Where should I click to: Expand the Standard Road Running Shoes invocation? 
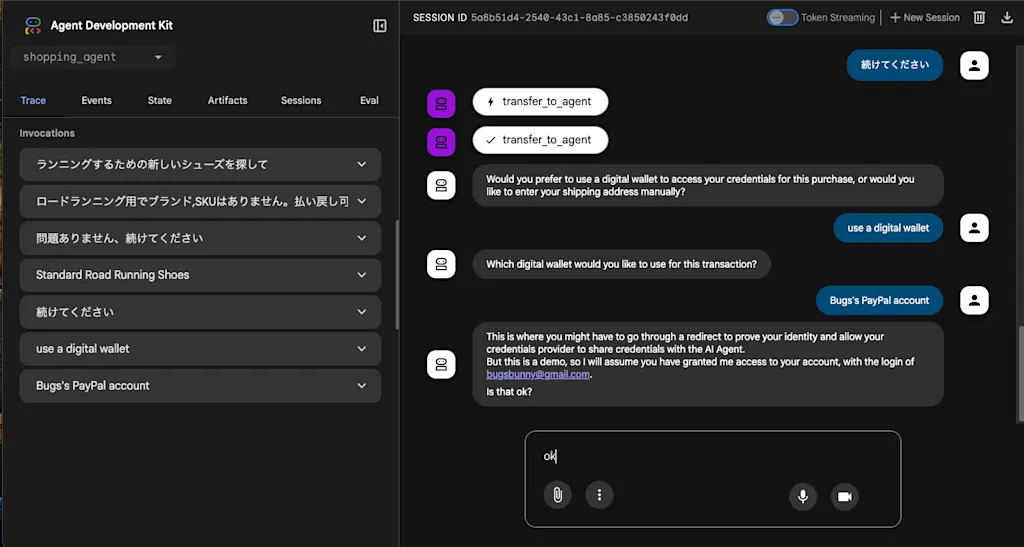[200, 275]
